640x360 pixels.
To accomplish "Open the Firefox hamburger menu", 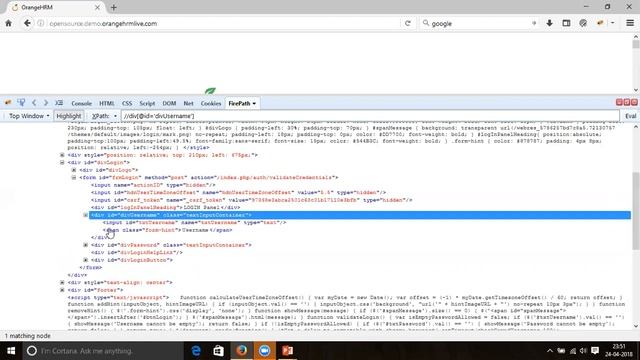I will [630, 23].
